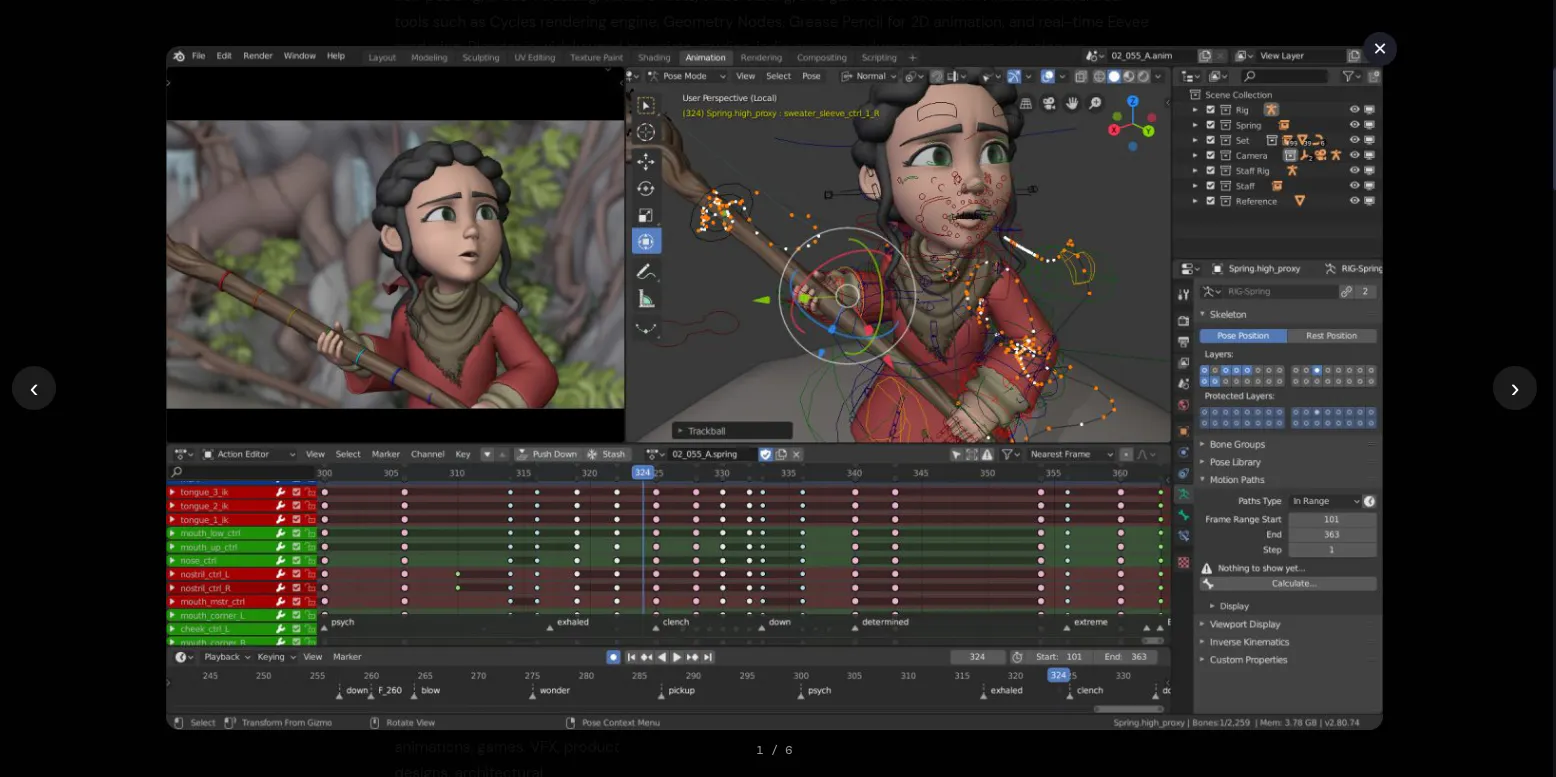Image resolution: width=1556 pixels, height=777 pixels.
Task: Open the Output properties tab icon
Action: point(1184,342)
